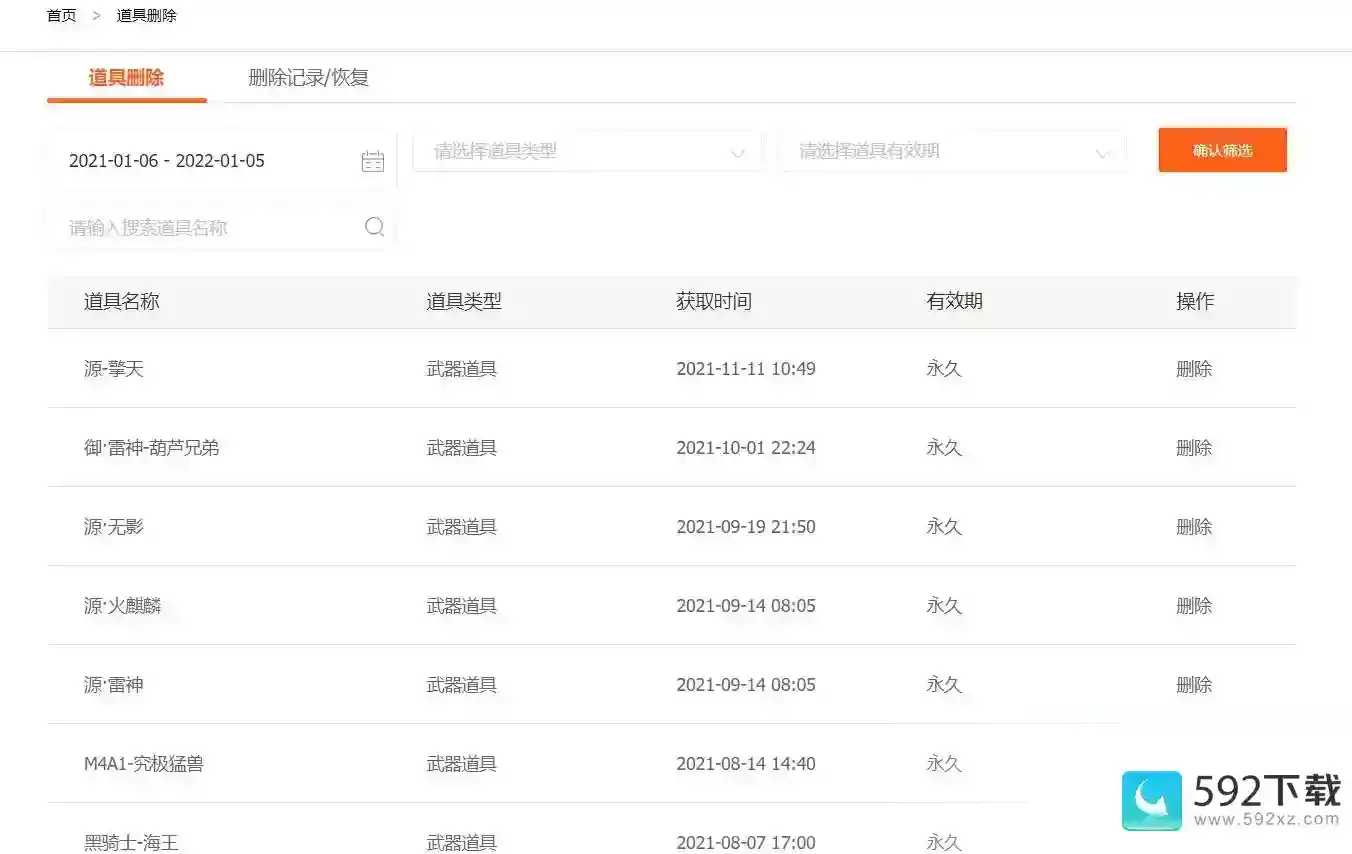
Task: Delete the 源·雷神 item
Action: 1194,685
